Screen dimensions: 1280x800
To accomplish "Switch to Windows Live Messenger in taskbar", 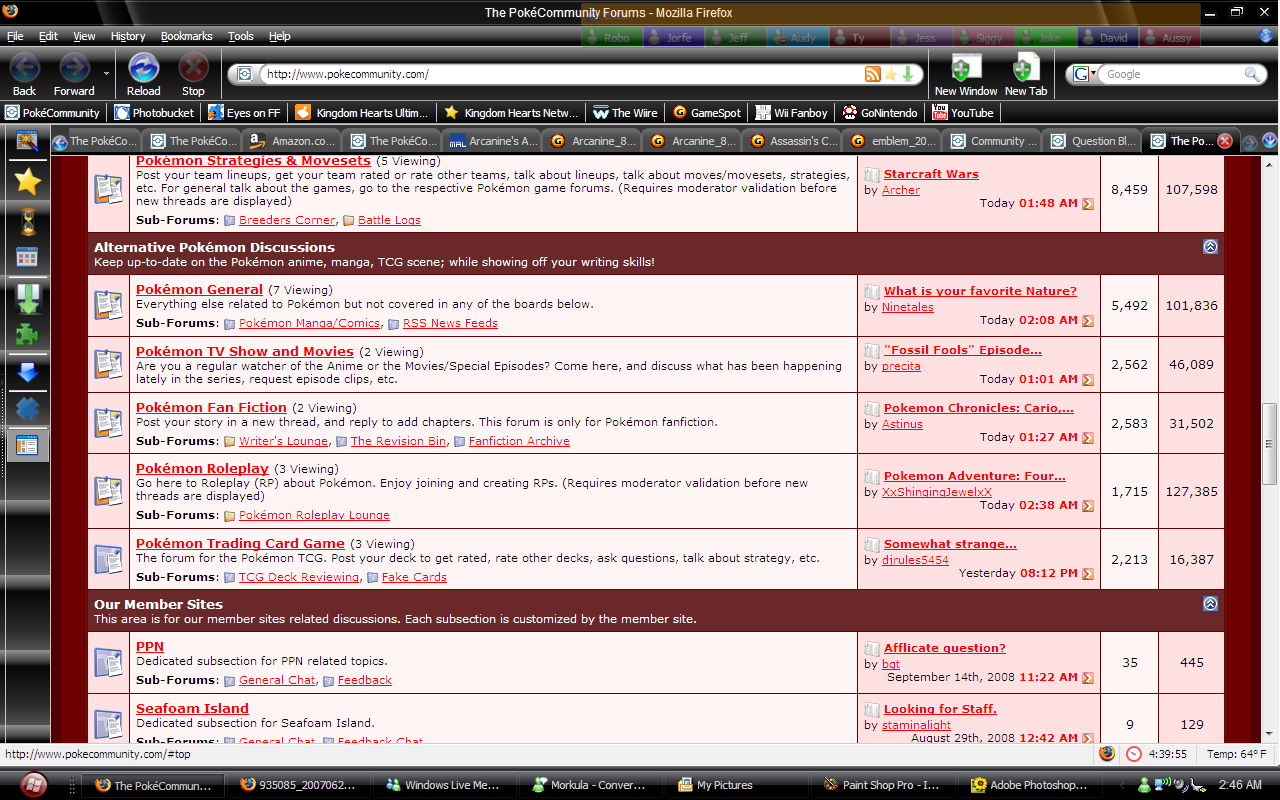I will click(x=443, y=785).
